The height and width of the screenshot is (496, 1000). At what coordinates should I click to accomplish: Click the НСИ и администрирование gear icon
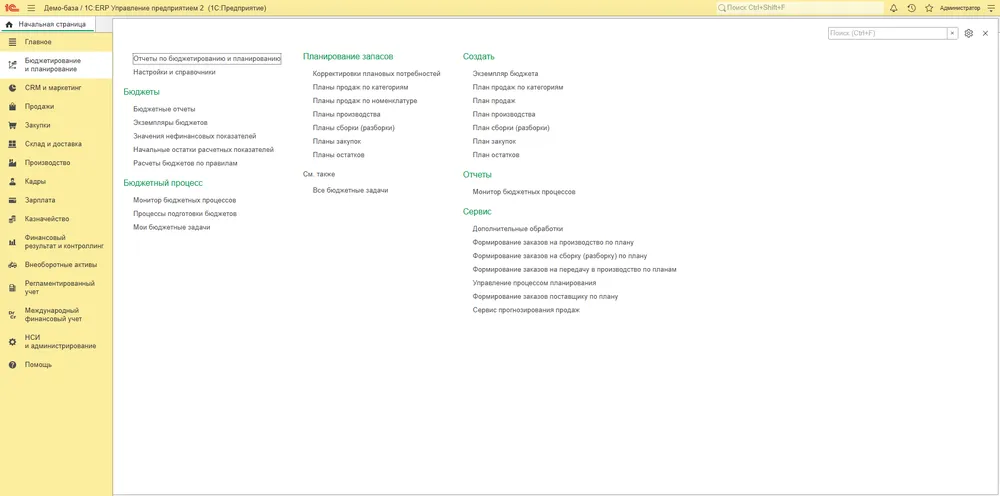click(12, 342)
